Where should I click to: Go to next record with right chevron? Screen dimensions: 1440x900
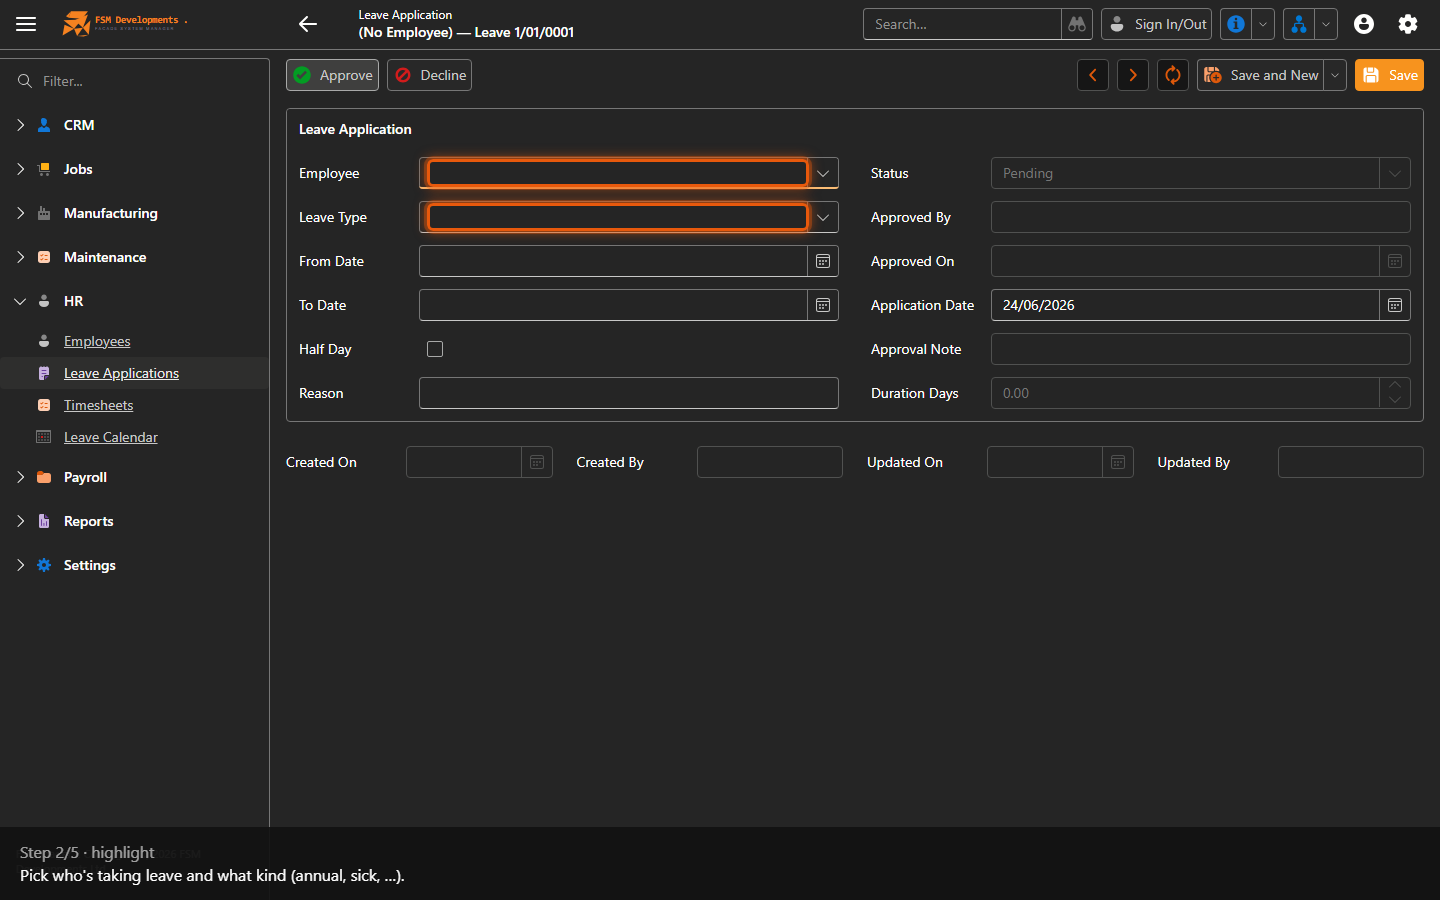coord(1133,75)
